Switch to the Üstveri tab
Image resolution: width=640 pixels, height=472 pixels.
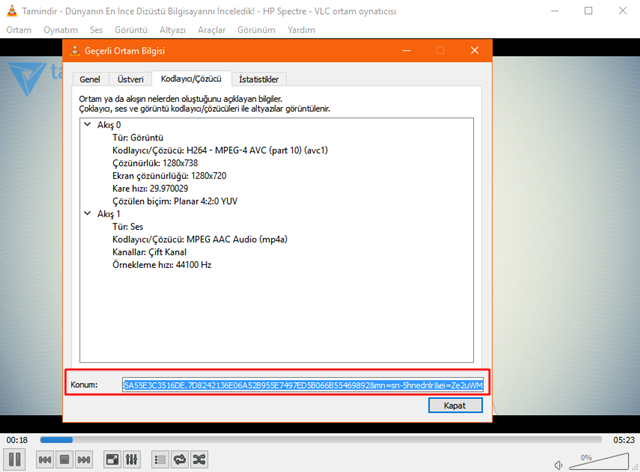(130, 79)
